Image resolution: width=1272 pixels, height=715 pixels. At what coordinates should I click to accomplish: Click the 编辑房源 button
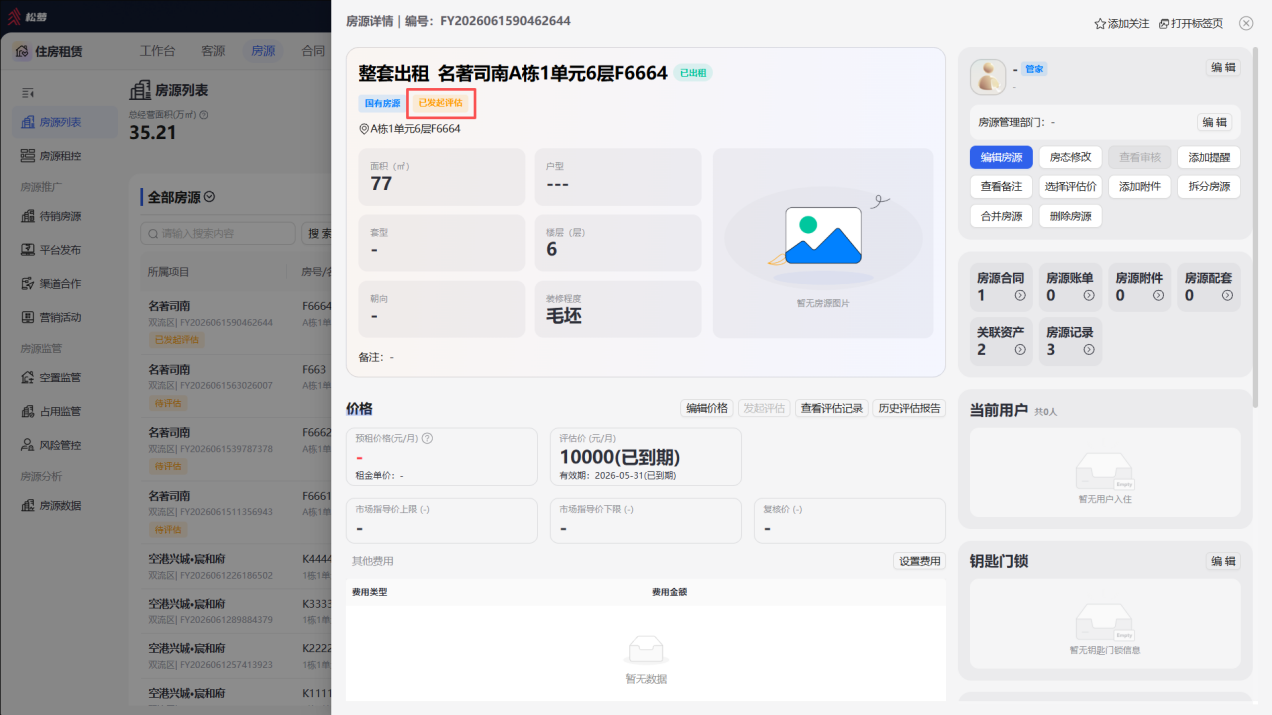click(x=1001, y=157)
